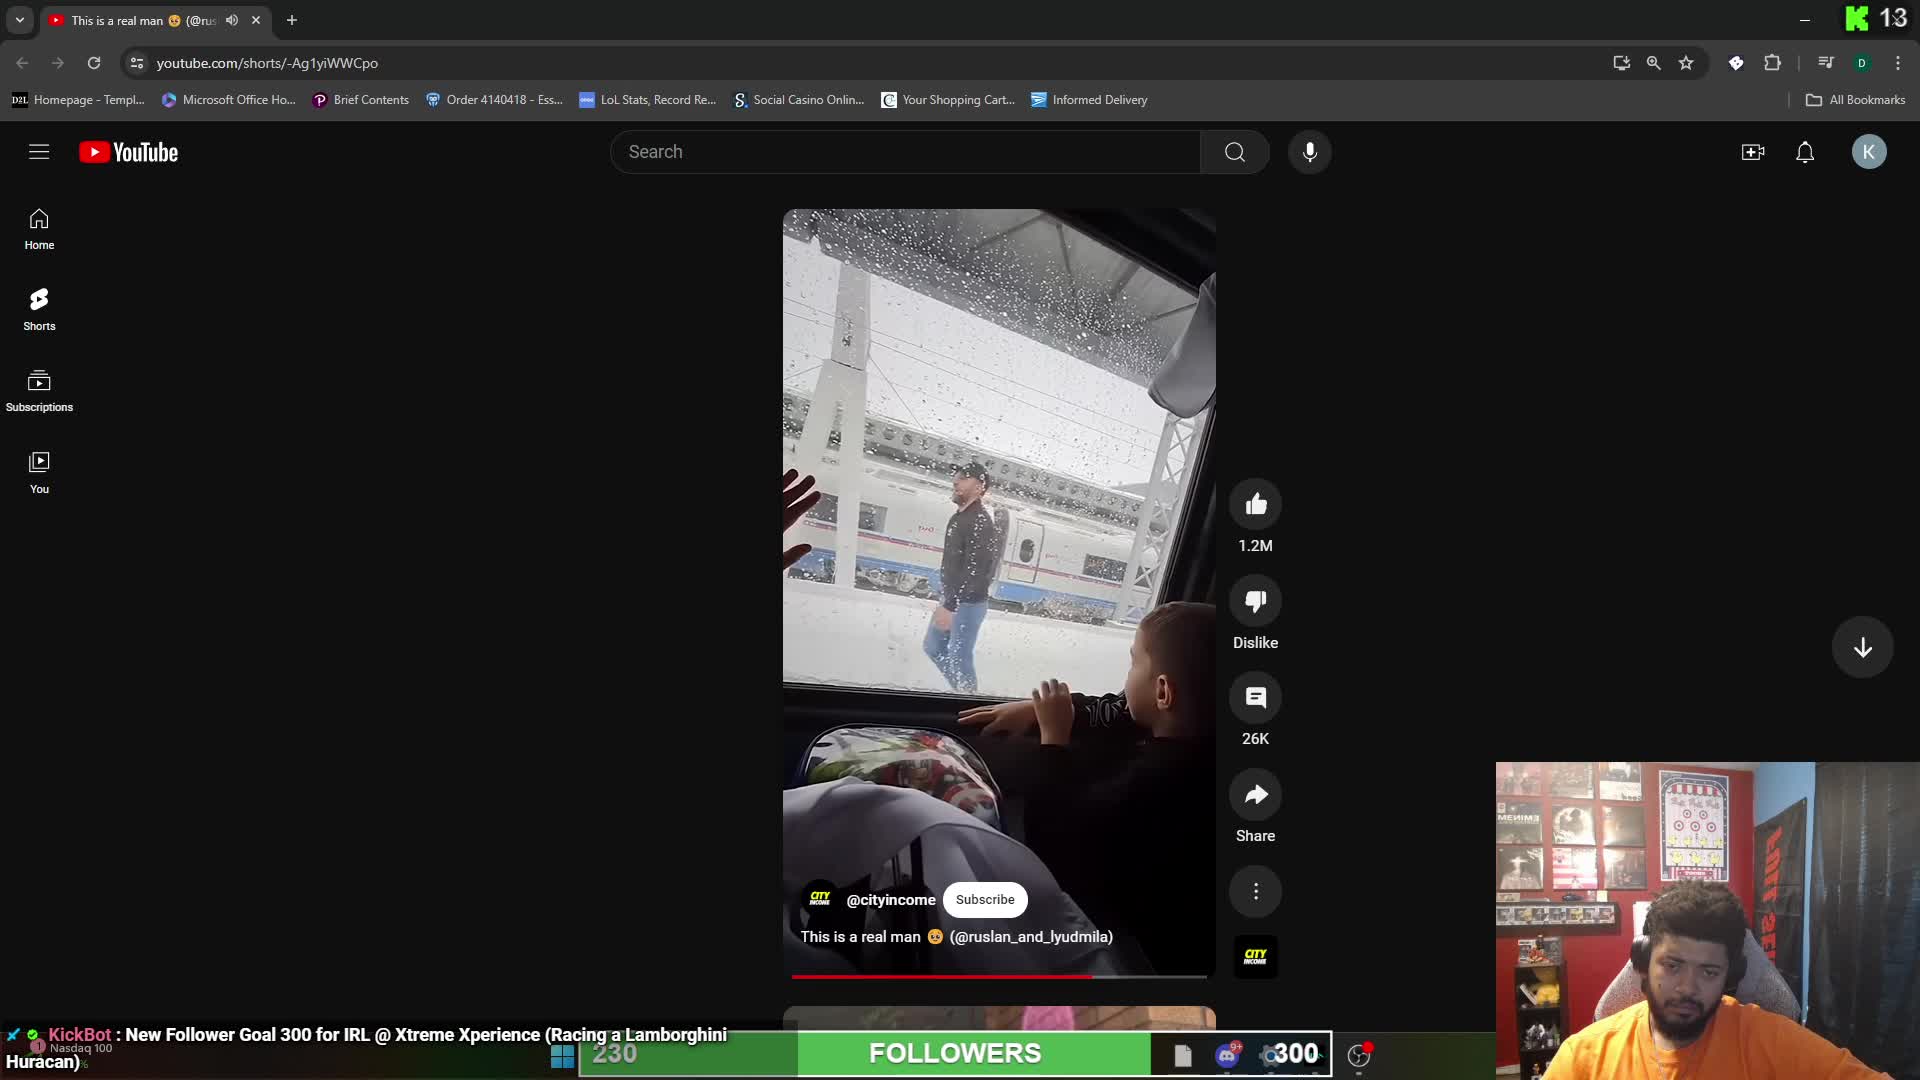This screenshot has width=1920, height=1080.
Task: Open the @cityincome channel link
Action: click(891, 900)
